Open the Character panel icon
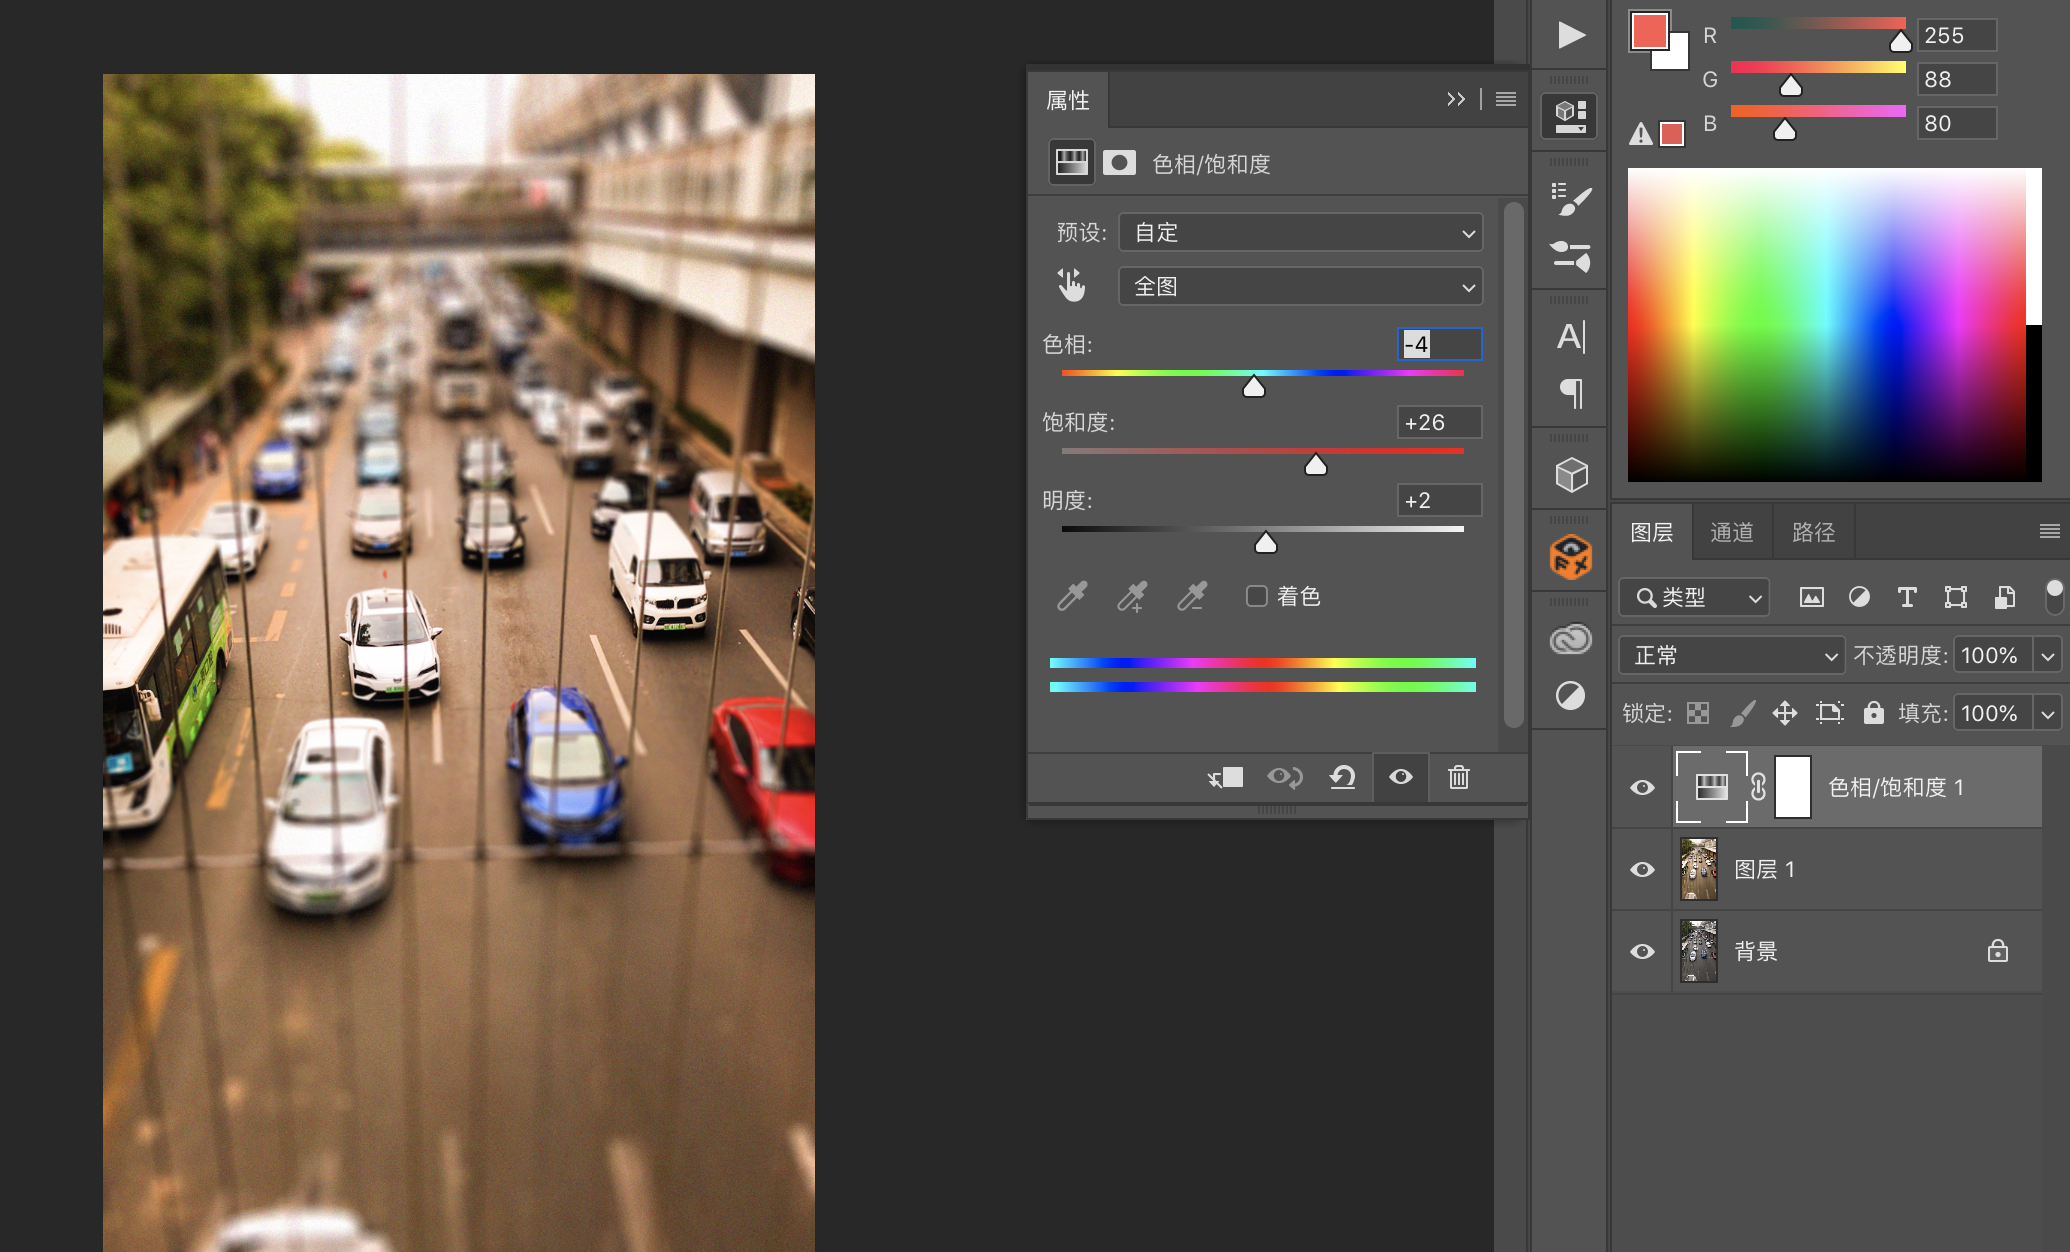This screenshot has width=2070, height=1252. tap(1570, 337)
